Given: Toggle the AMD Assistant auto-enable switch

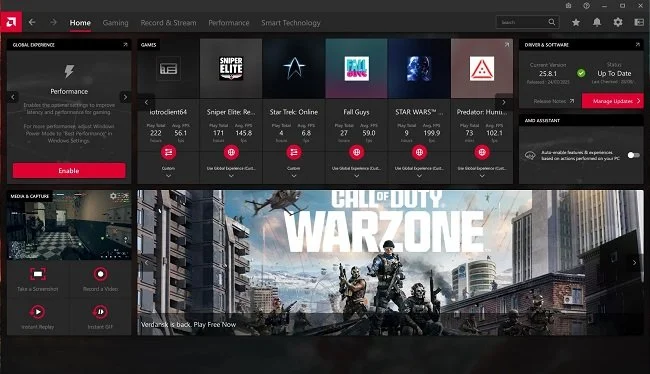Looking at the screenshot, I should click(633, 155).
